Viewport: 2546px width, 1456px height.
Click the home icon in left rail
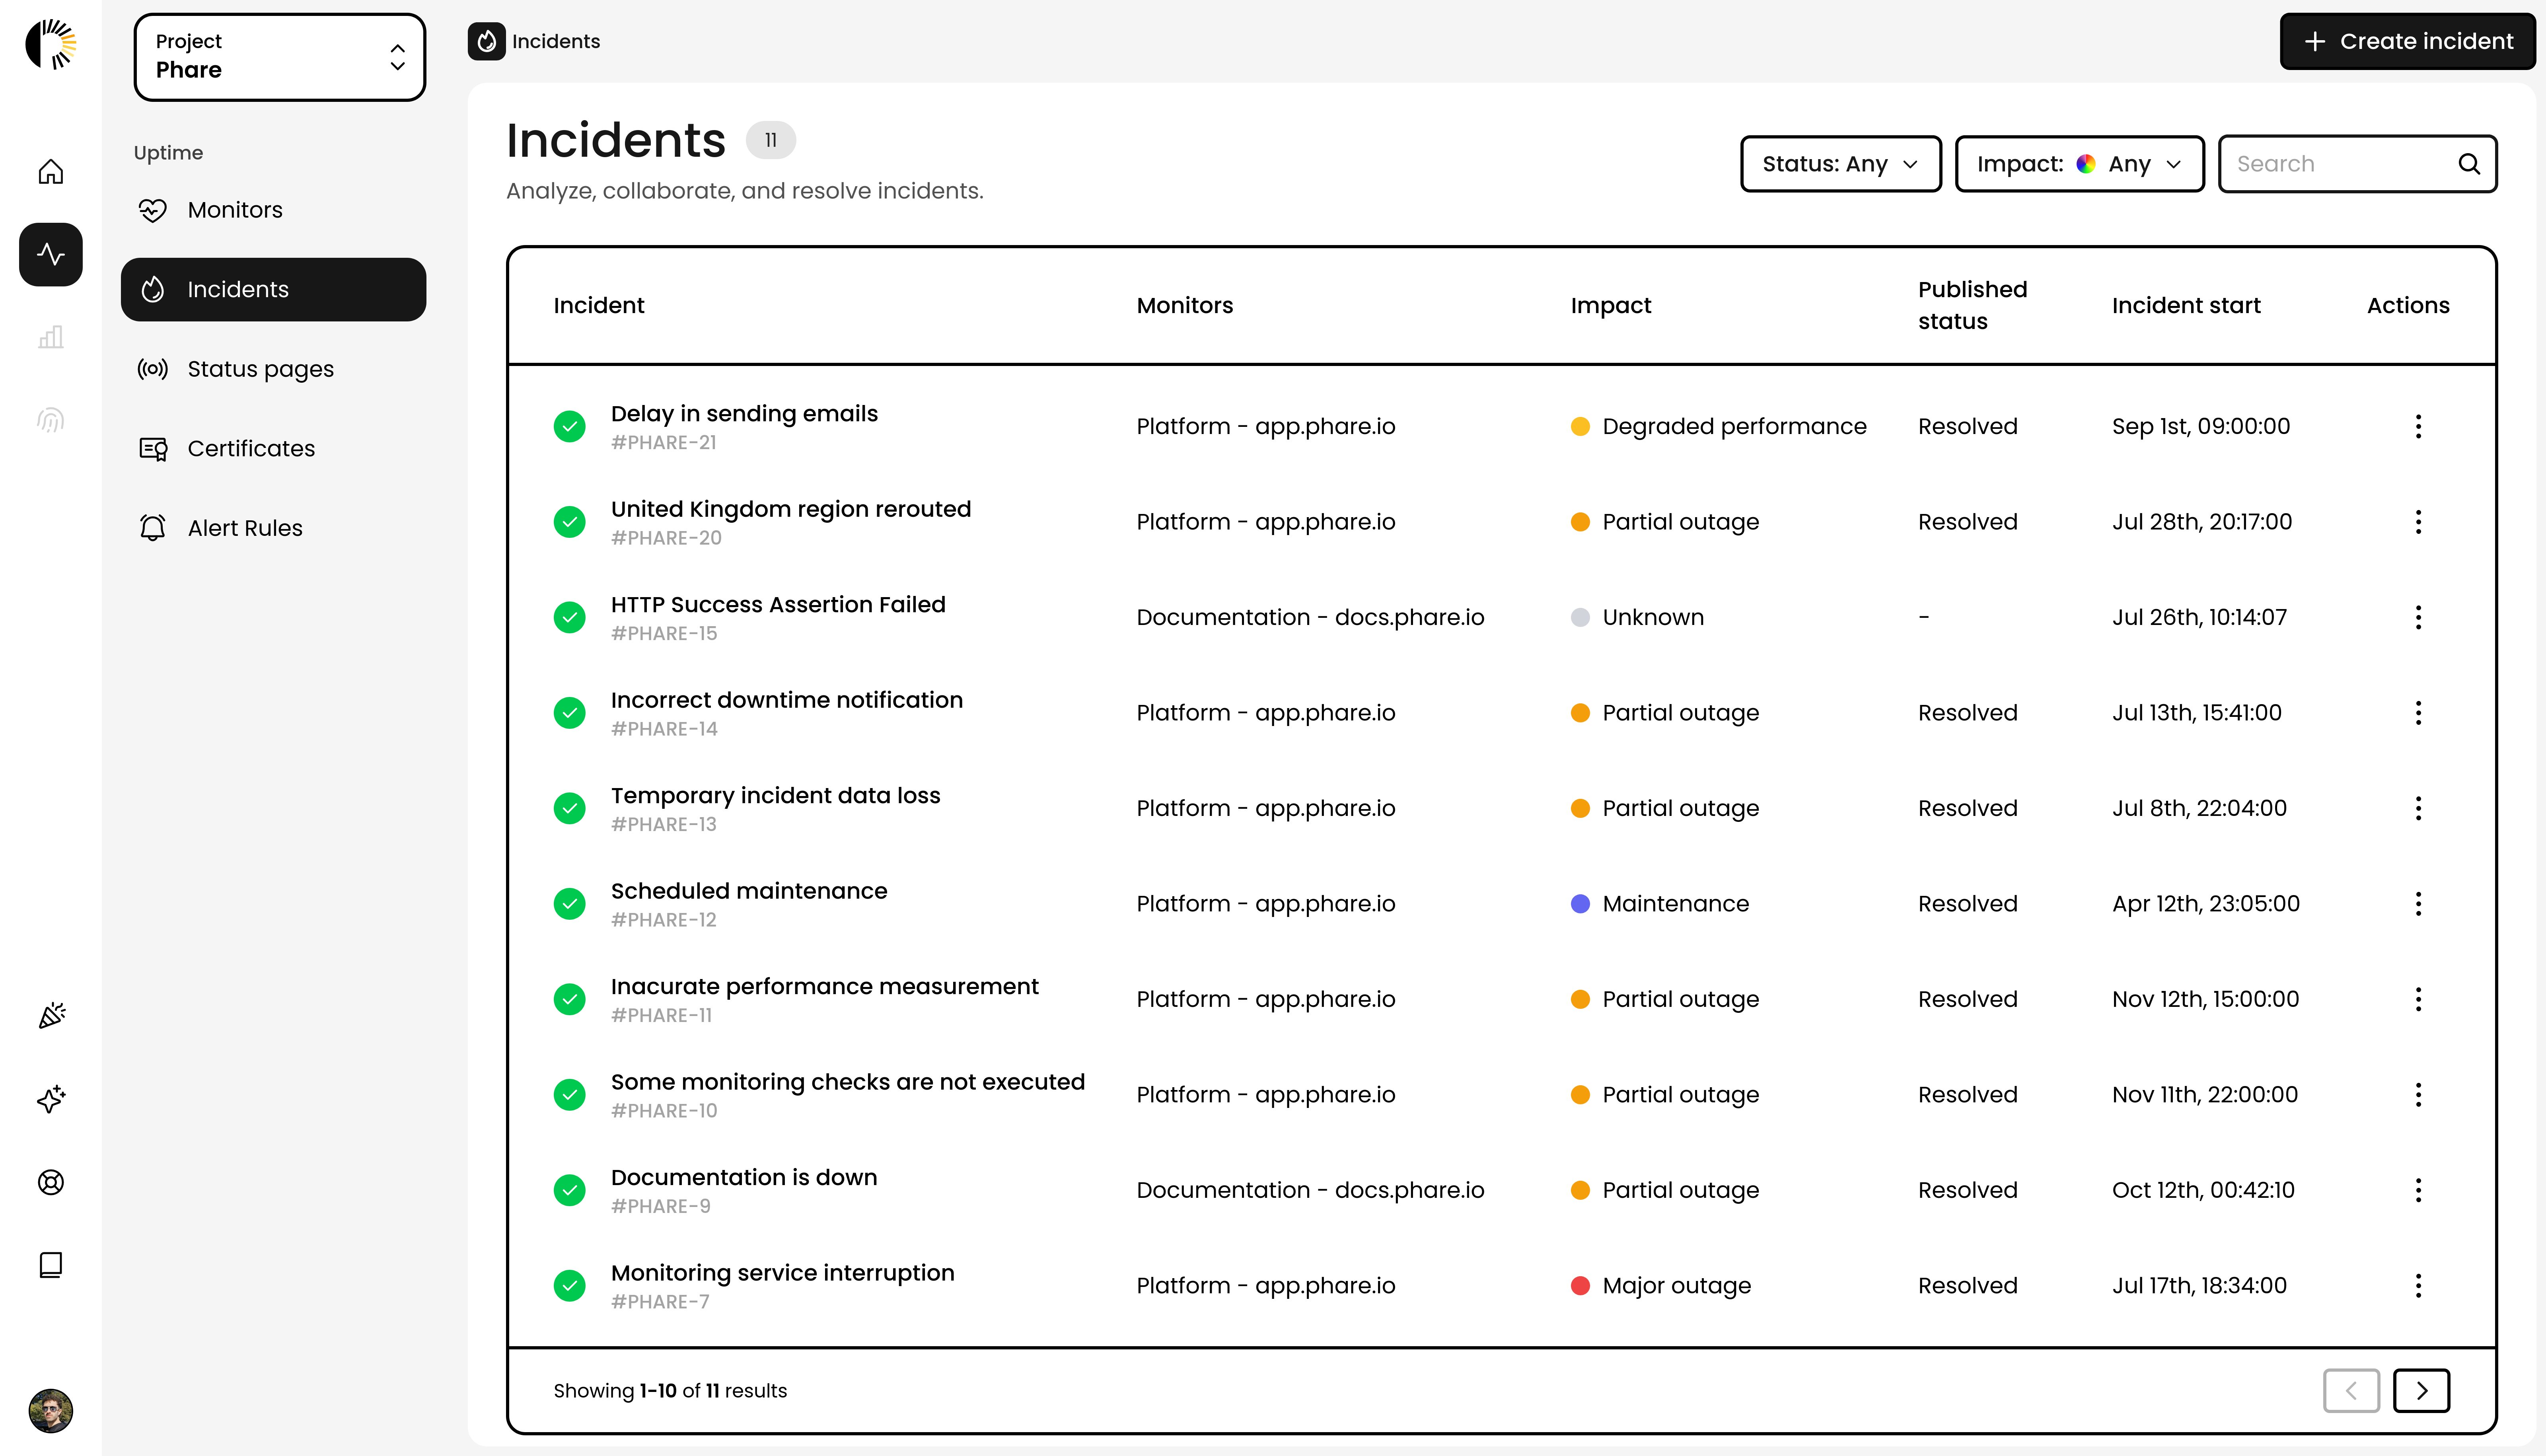click(51, 172)
